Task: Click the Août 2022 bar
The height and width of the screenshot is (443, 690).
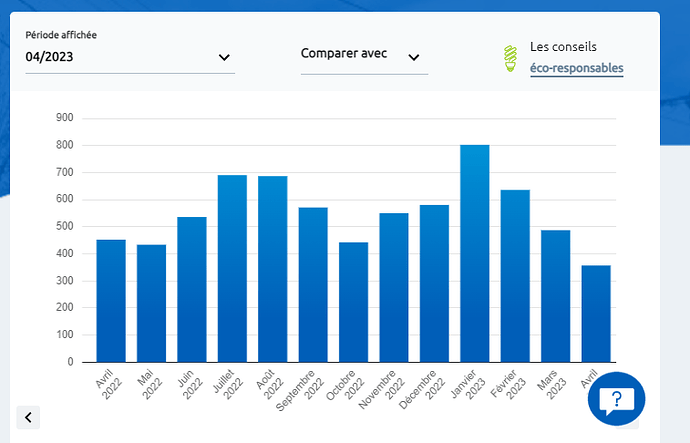Action: (x=273, y=269)
